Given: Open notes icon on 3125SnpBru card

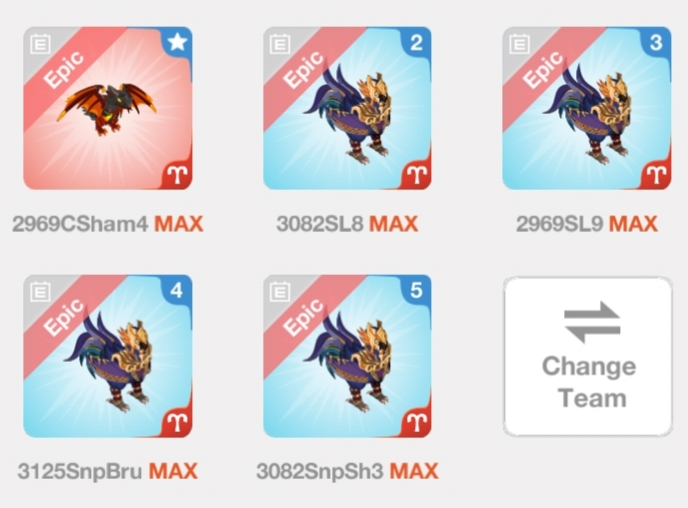Looking at the screenshot, I should [40, 292].
